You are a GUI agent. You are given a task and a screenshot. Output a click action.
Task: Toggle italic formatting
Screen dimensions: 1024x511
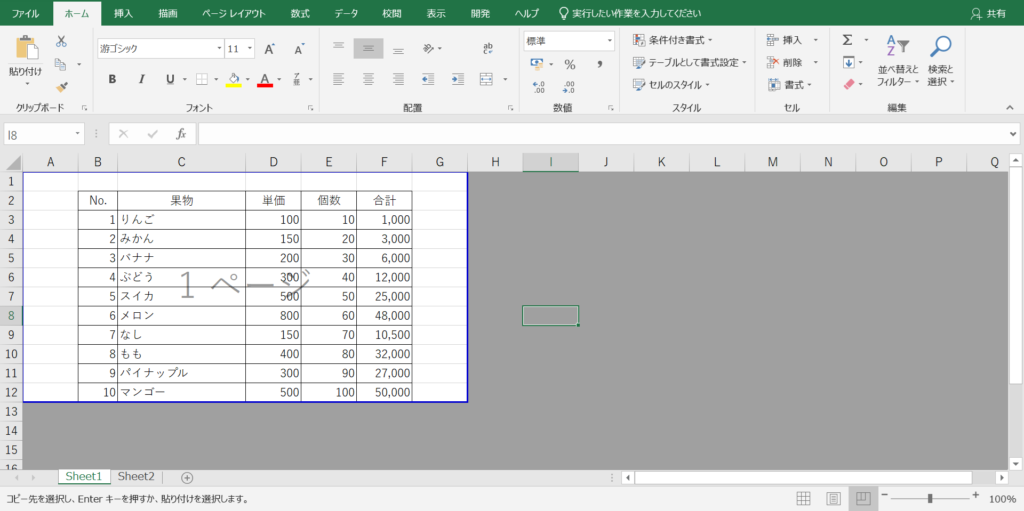tap(141, 79)
